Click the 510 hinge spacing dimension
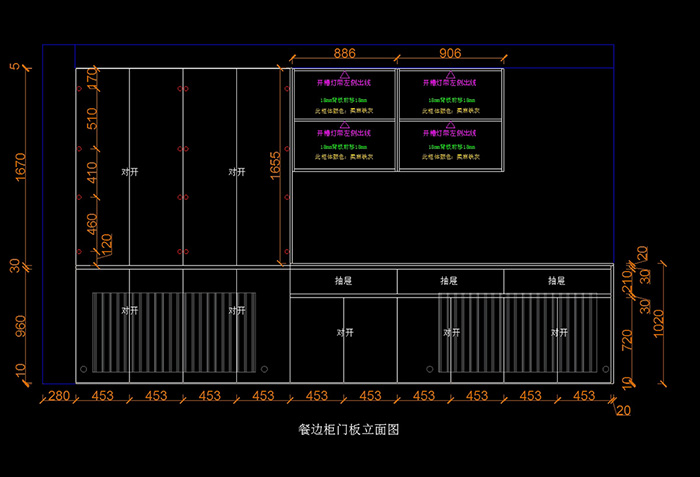The width and height of the screenshot is (700, 477). tap(93, 120)
